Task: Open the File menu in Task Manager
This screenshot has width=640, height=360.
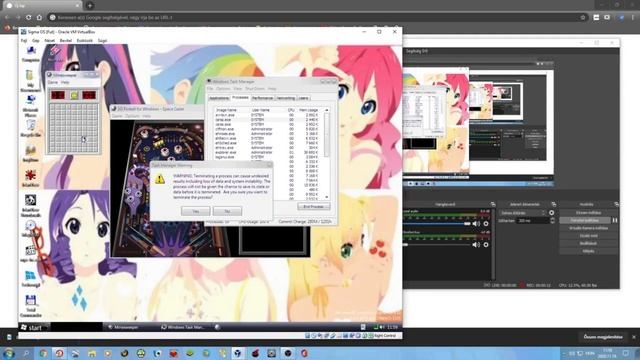Action: pyautogui.click(x=210, y=89)
